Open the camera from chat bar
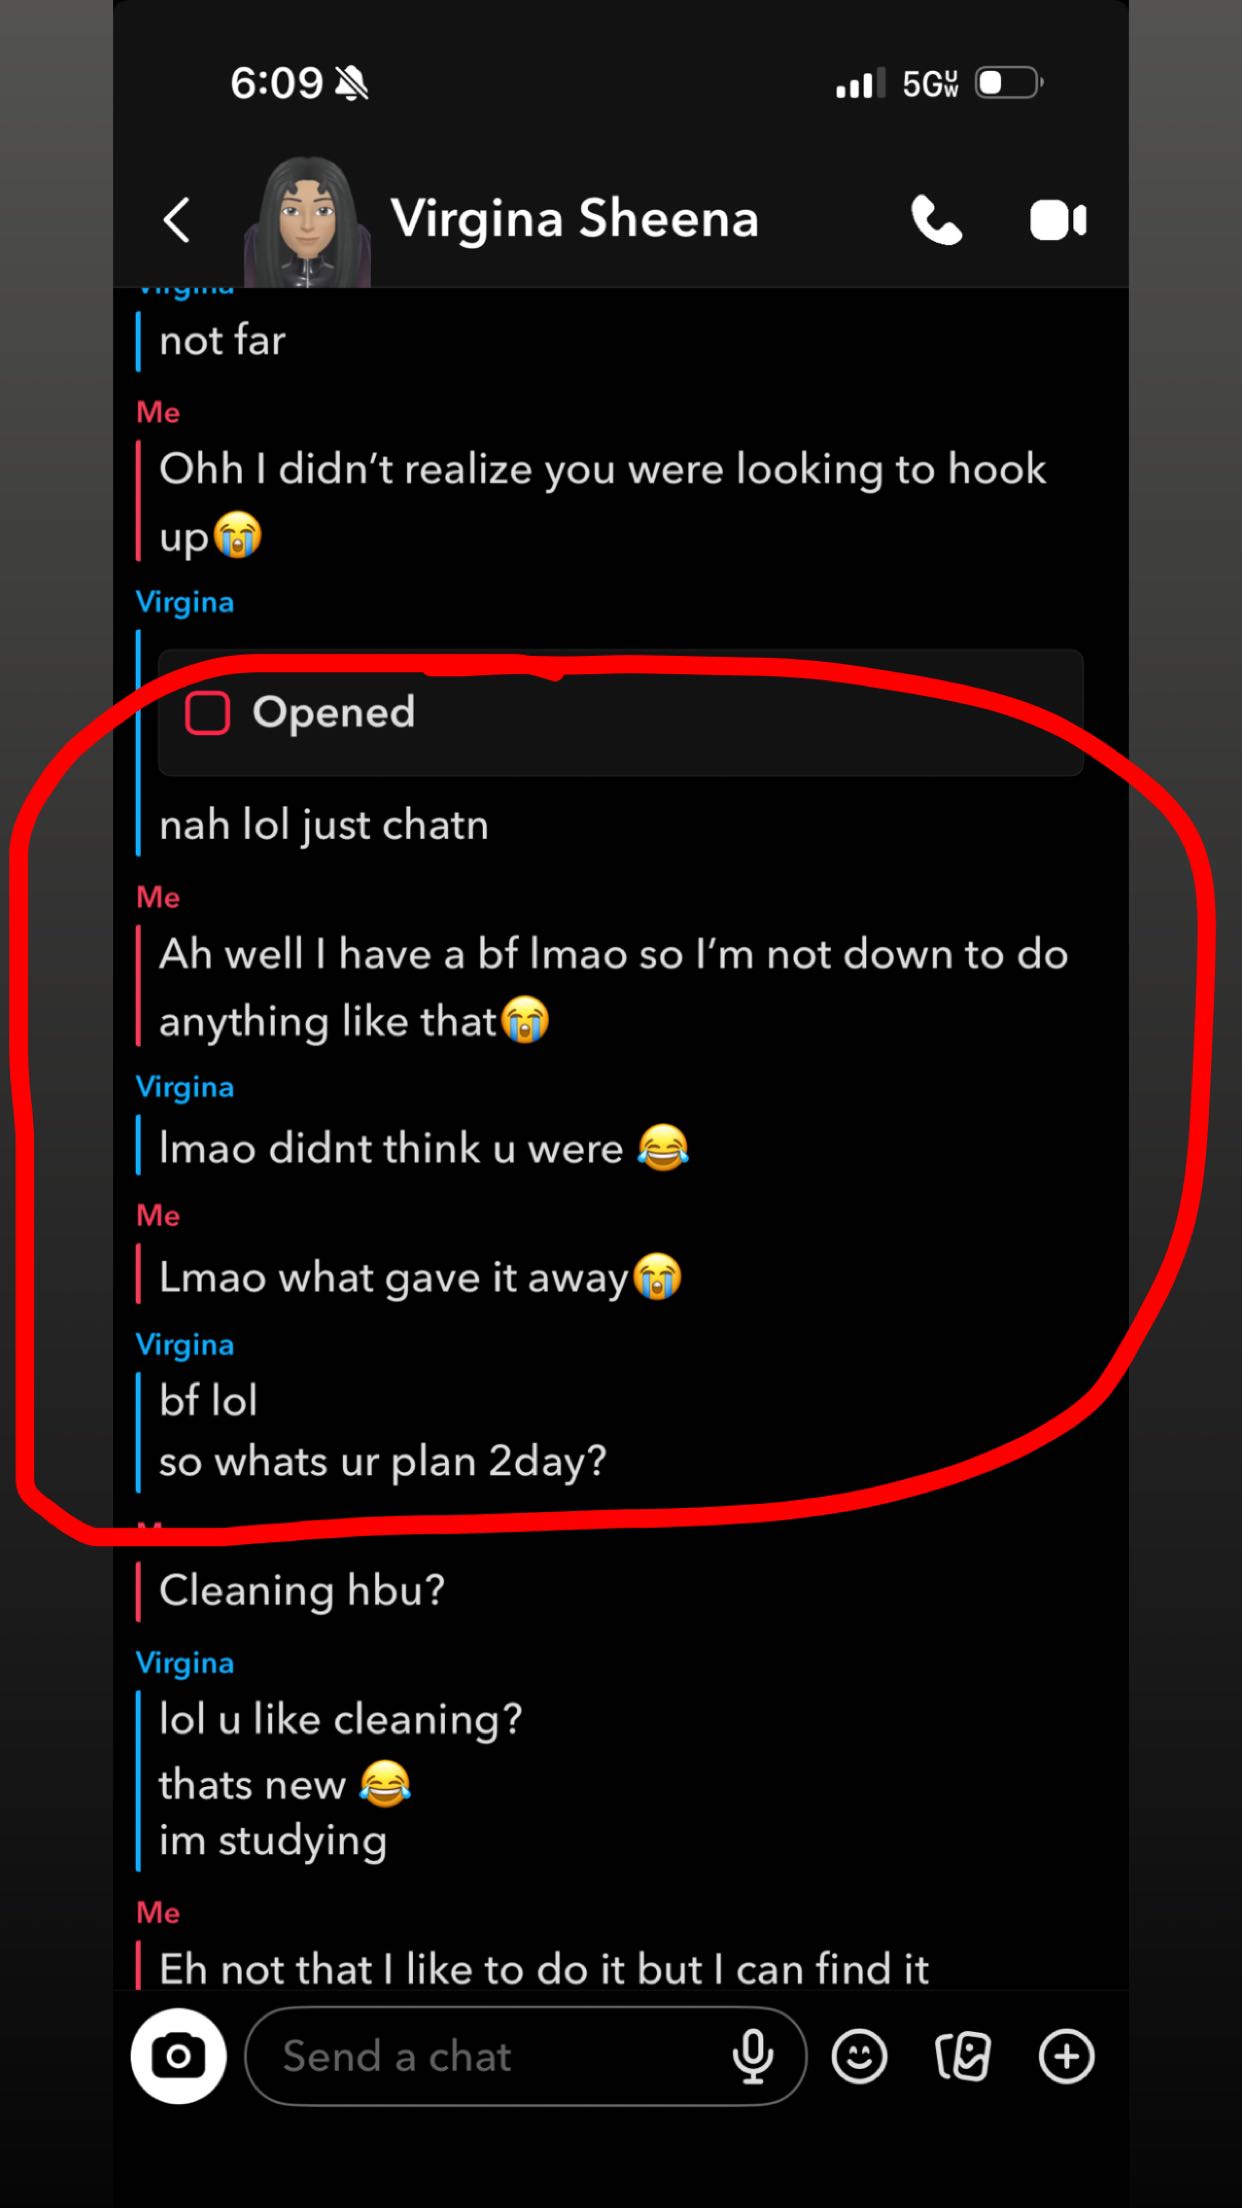The image size is (1242, 2208). pos(178,2056)
